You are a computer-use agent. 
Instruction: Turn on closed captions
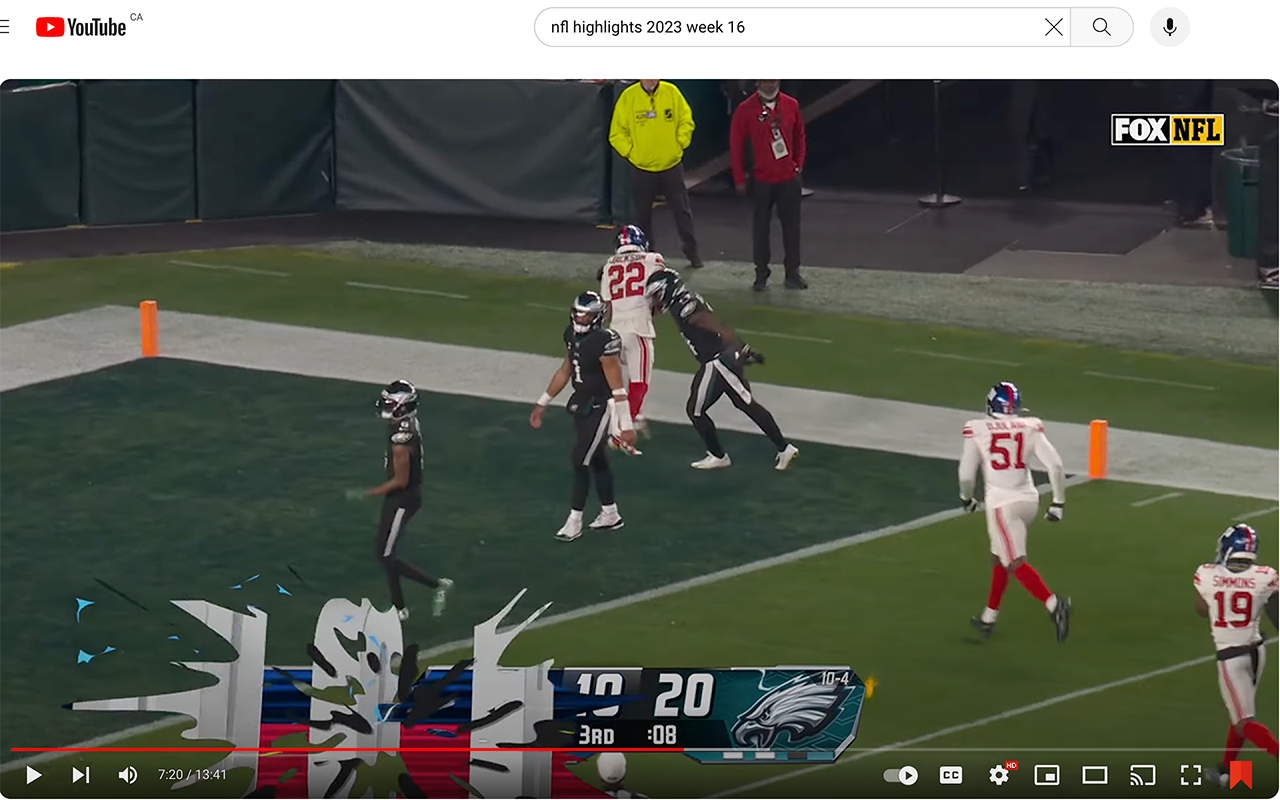pyautogui.click(x=951, y=775)
